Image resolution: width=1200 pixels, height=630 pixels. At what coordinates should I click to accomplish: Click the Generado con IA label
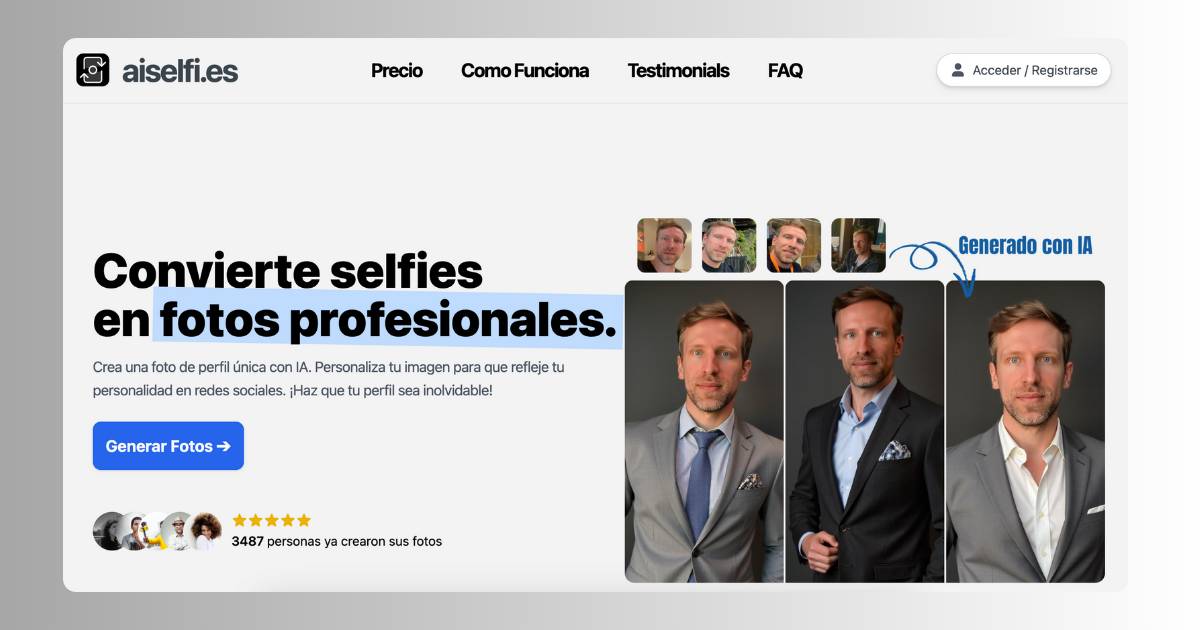point(1025,245)
